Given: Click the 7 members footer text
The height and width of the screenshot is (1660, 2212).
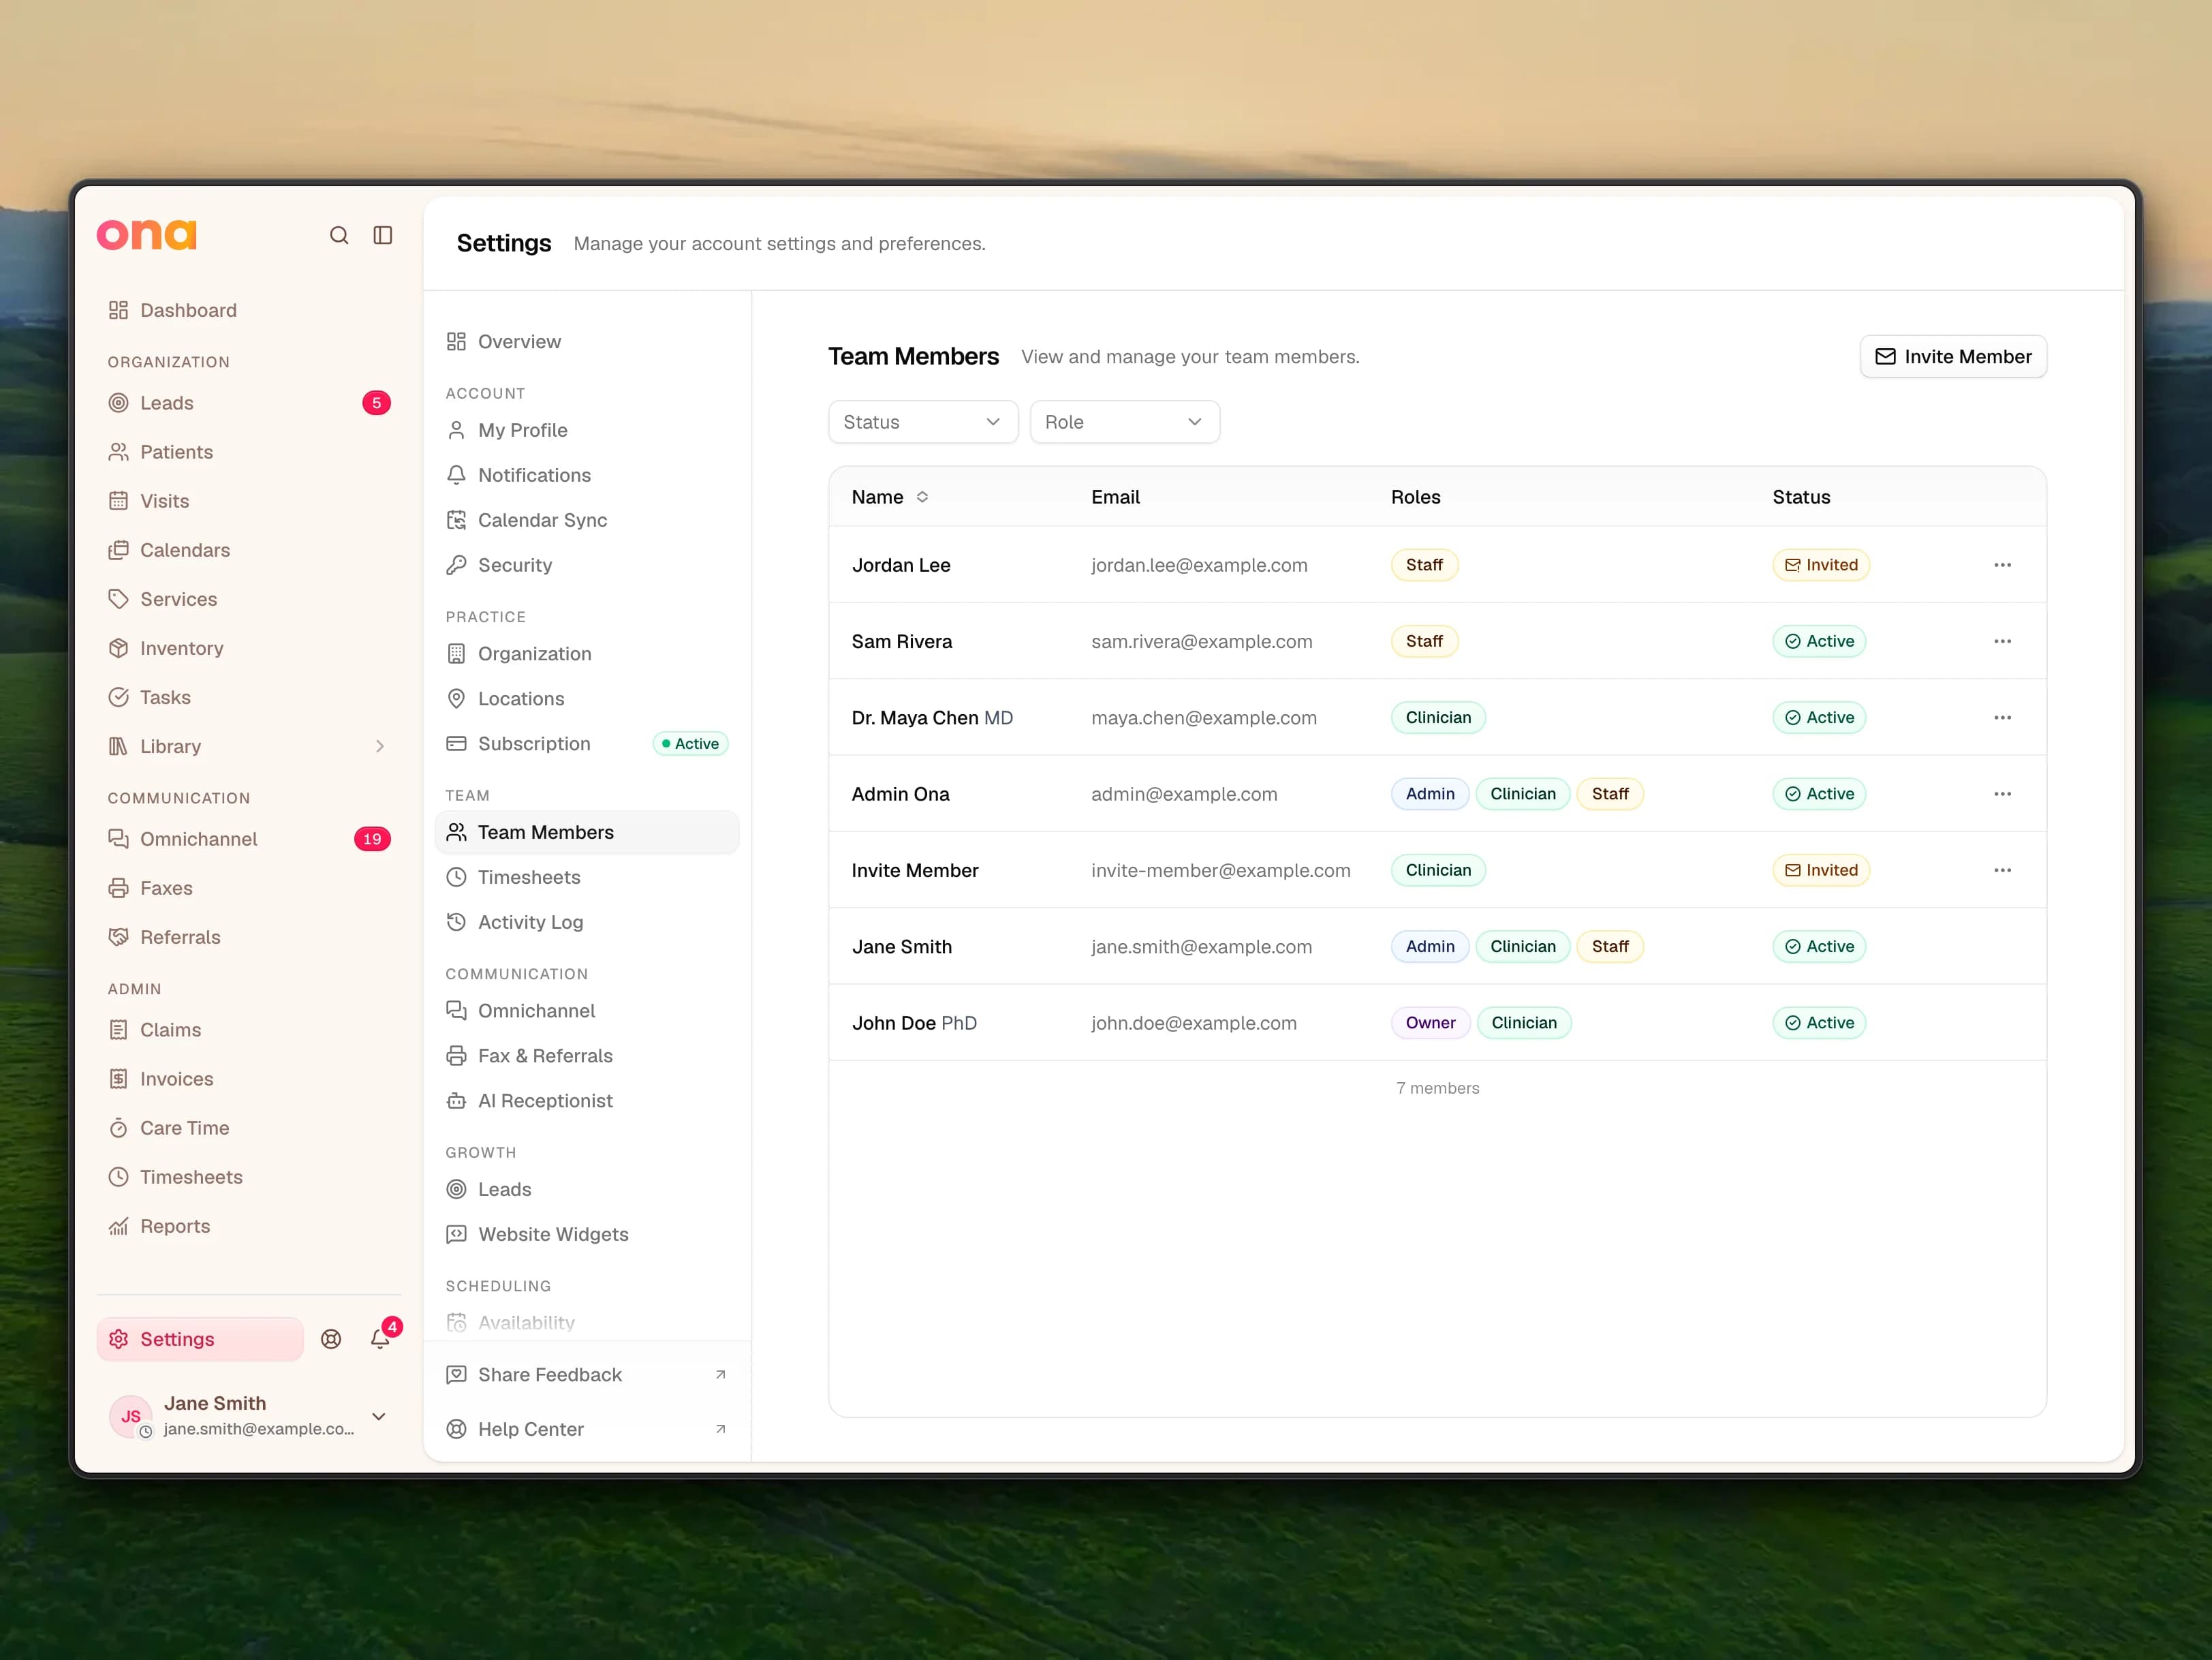Looking at the screenshot, I should click(x=1437, y=1088).
